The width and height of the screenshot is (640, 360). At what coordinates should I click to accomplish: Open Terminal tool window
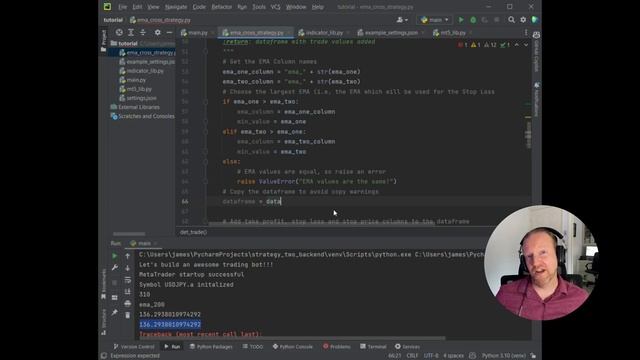(373, 347)
